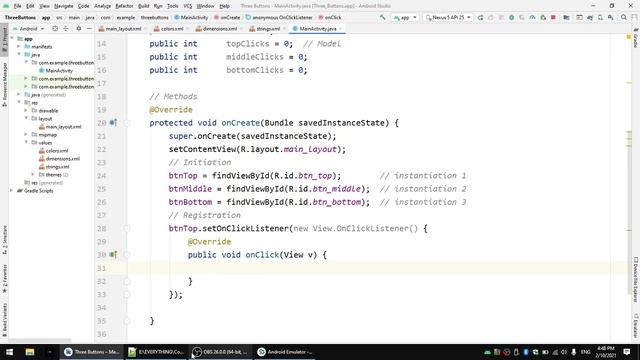
Task: Open the Project tool window side tab
Action: 4,39
